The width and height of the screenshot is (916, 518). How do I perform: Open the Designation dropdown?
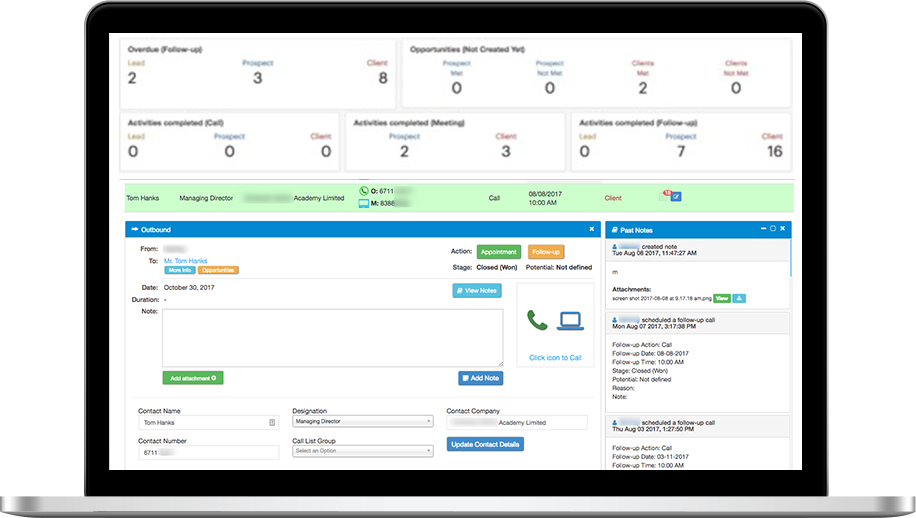[x=362, y=422]
